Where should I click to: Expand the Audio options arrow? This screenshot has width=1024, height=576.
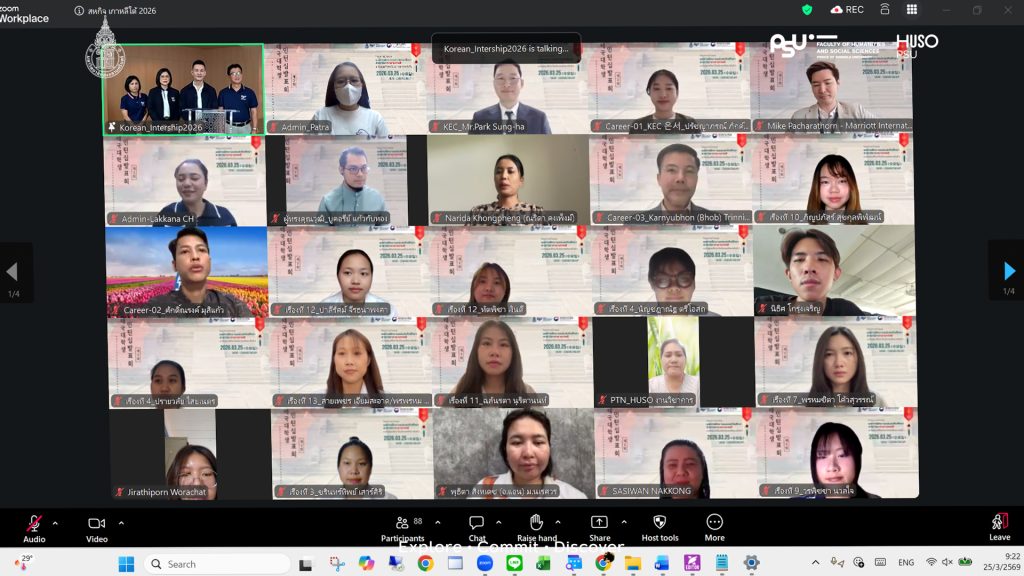pos(55,522)
